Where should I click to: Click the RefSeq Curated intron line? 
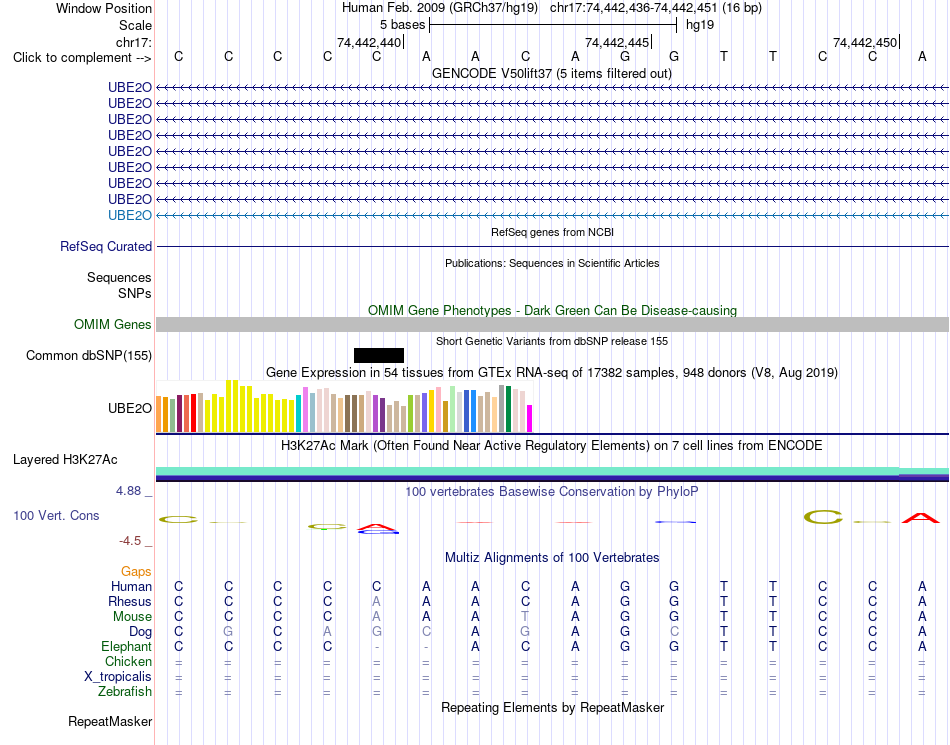553,247
